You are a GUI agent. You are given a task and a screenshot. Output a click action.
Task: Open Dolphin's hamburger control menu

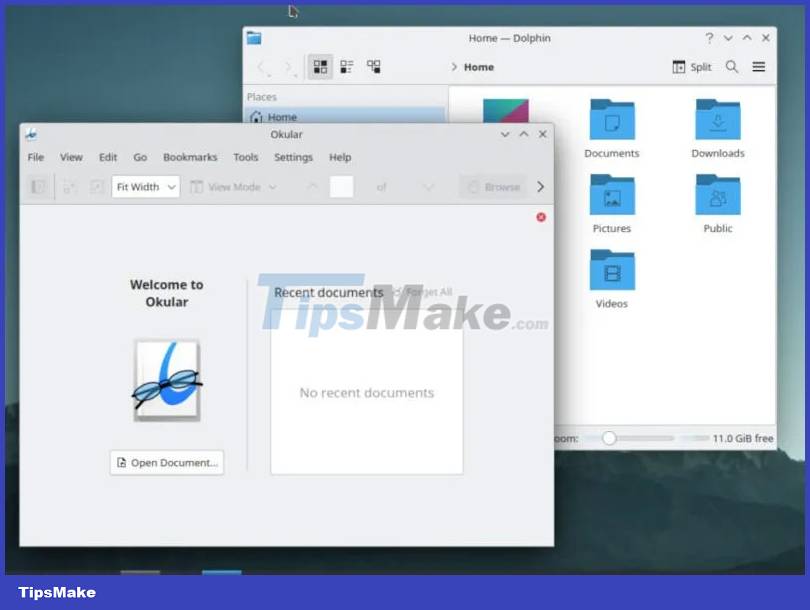coord(759,67)
